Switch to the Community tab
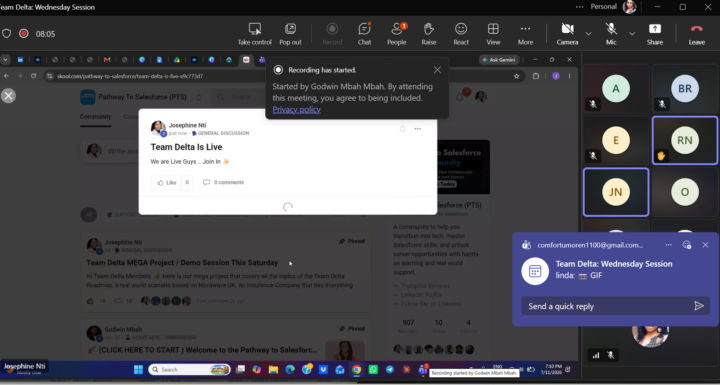 point(96,117)
